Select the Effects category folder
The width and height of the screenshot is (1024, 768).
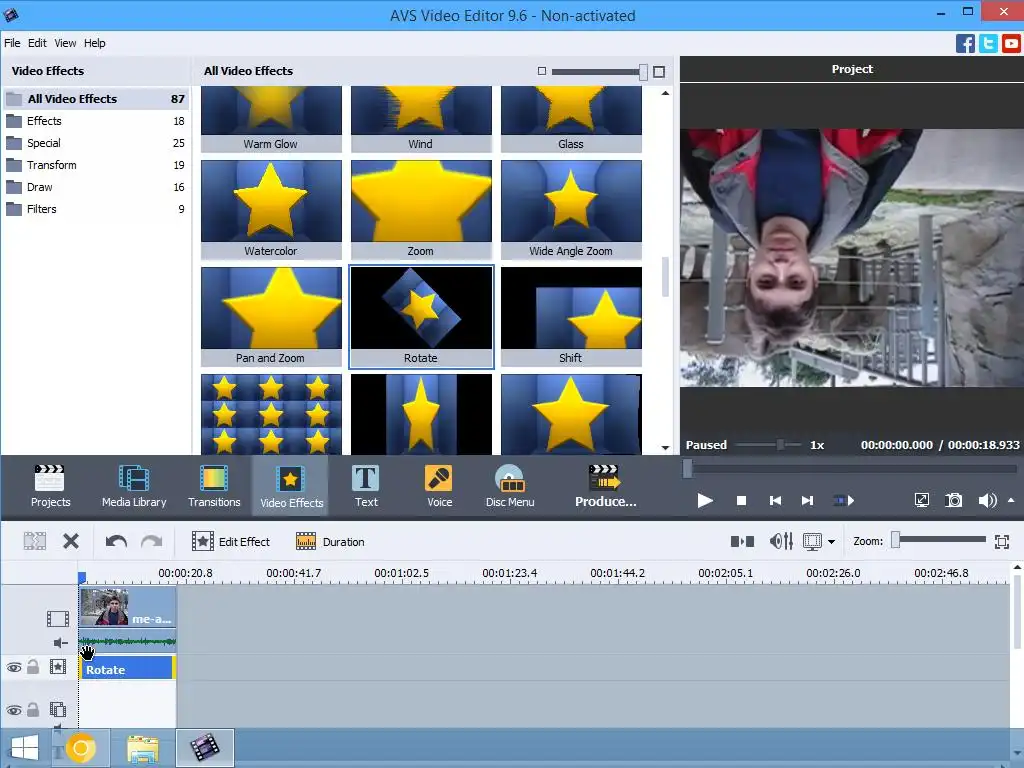point(95,121)
